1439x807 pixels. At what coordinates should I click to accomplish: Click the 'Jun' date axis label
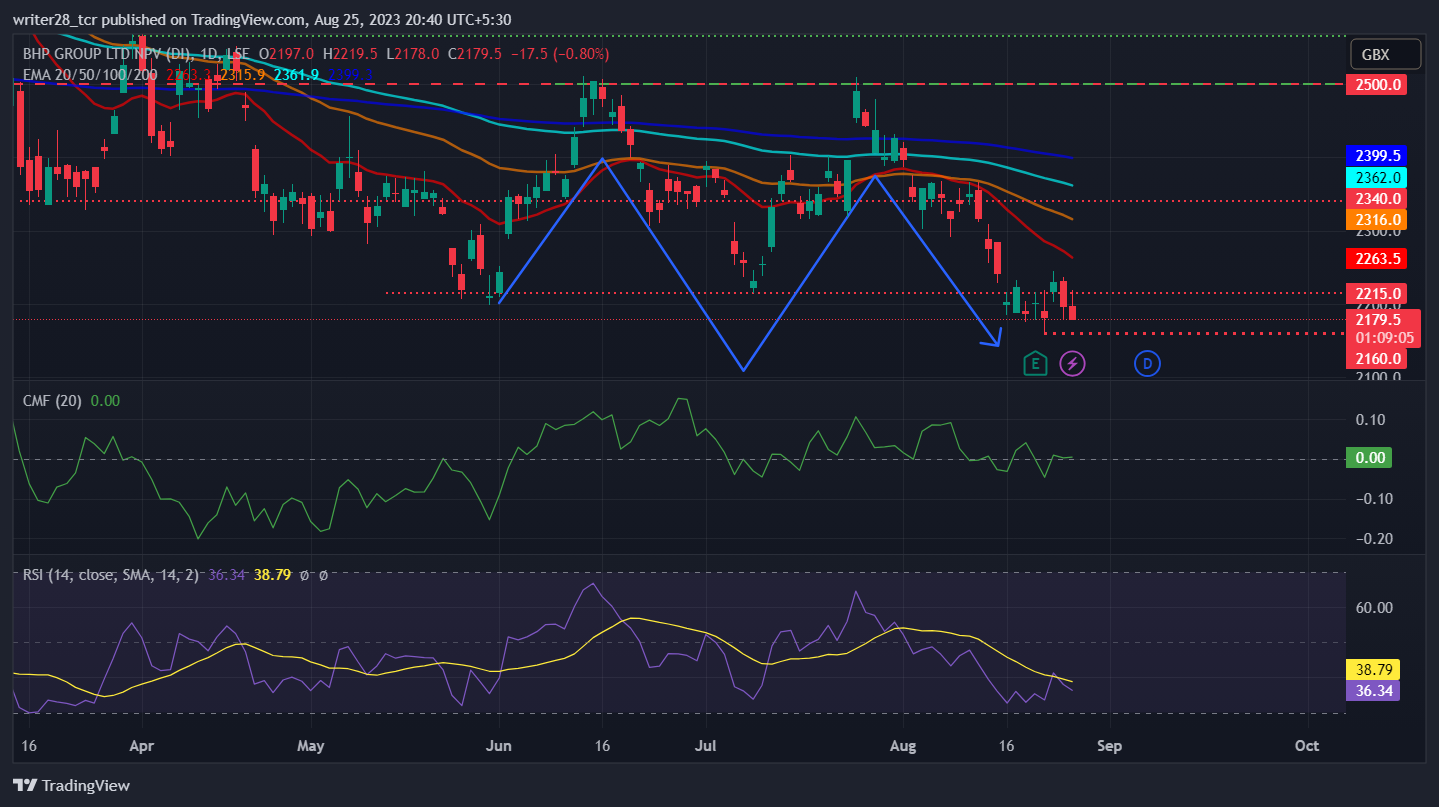point(498,746)
